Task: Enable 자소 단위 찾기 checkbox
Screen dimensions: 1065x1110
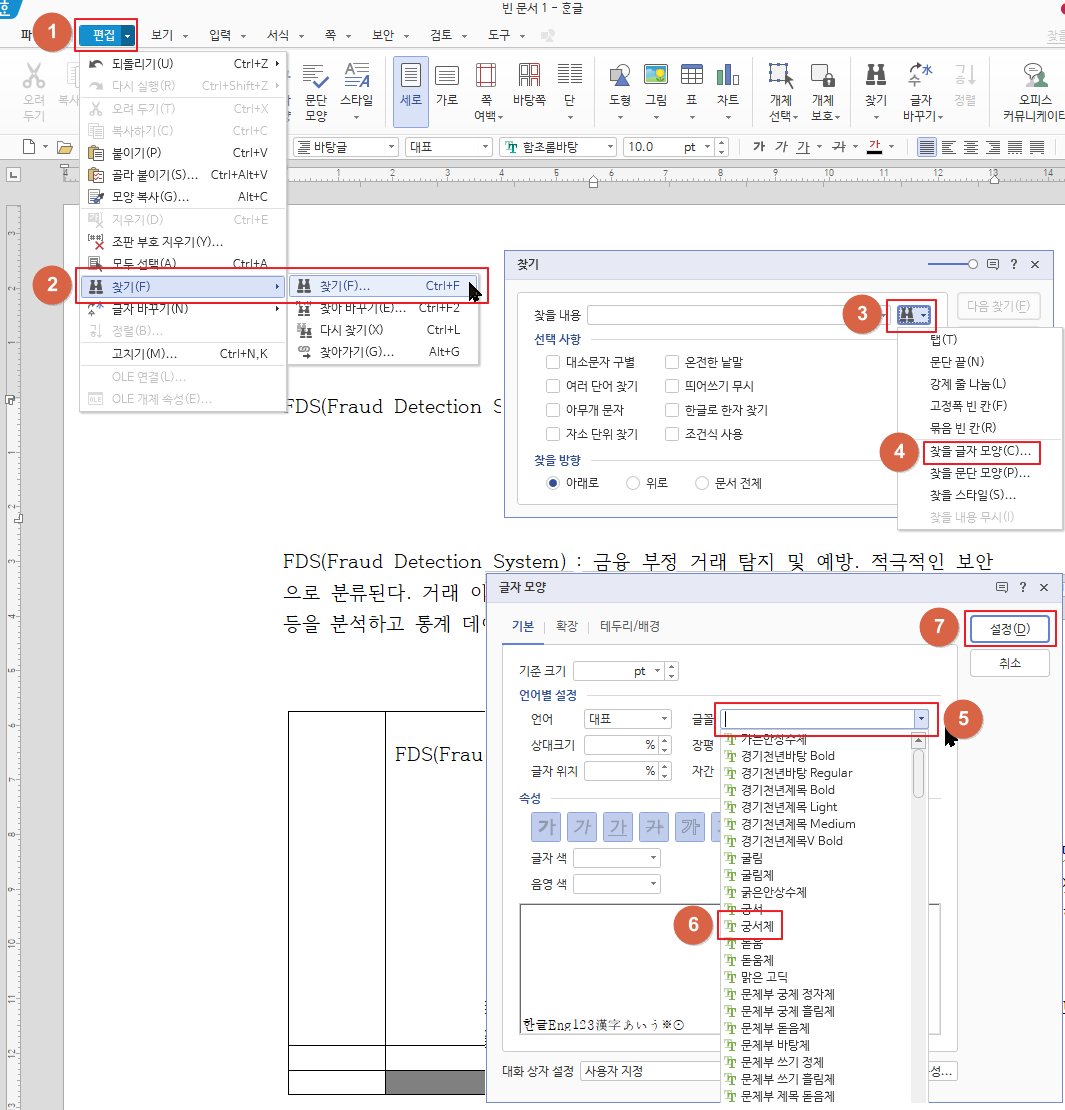Action: coord(553,434)
